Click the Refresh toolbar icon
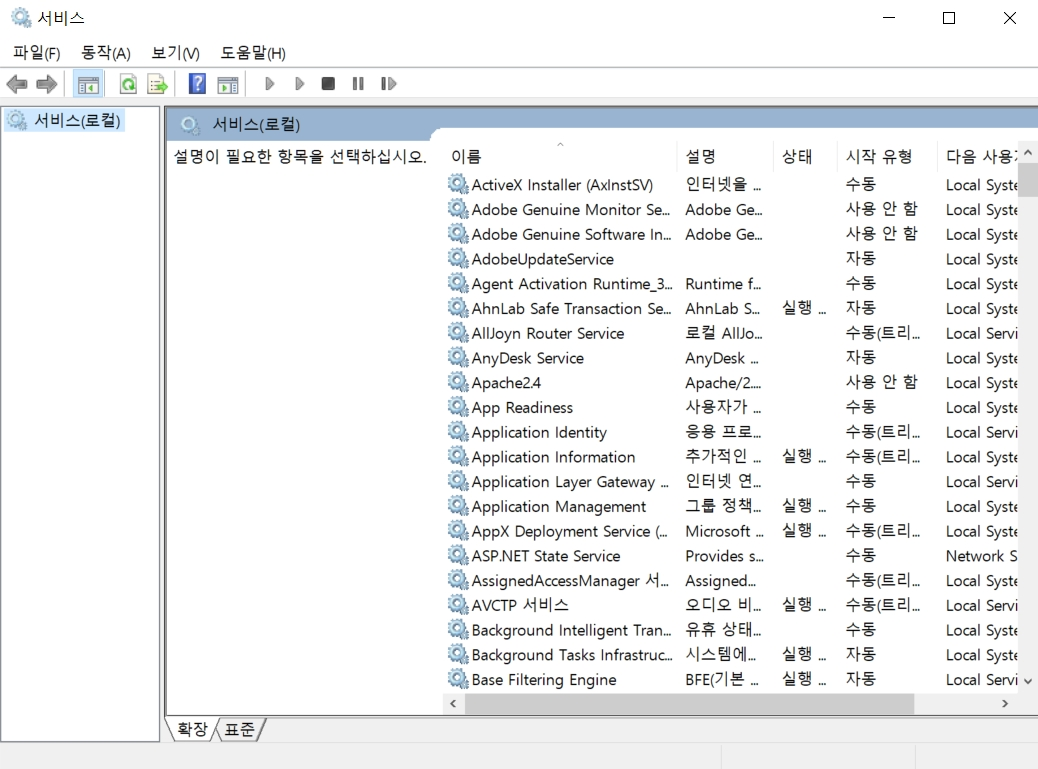The height and width of the screenshot is (769, 1038). [x=128, y=84]
